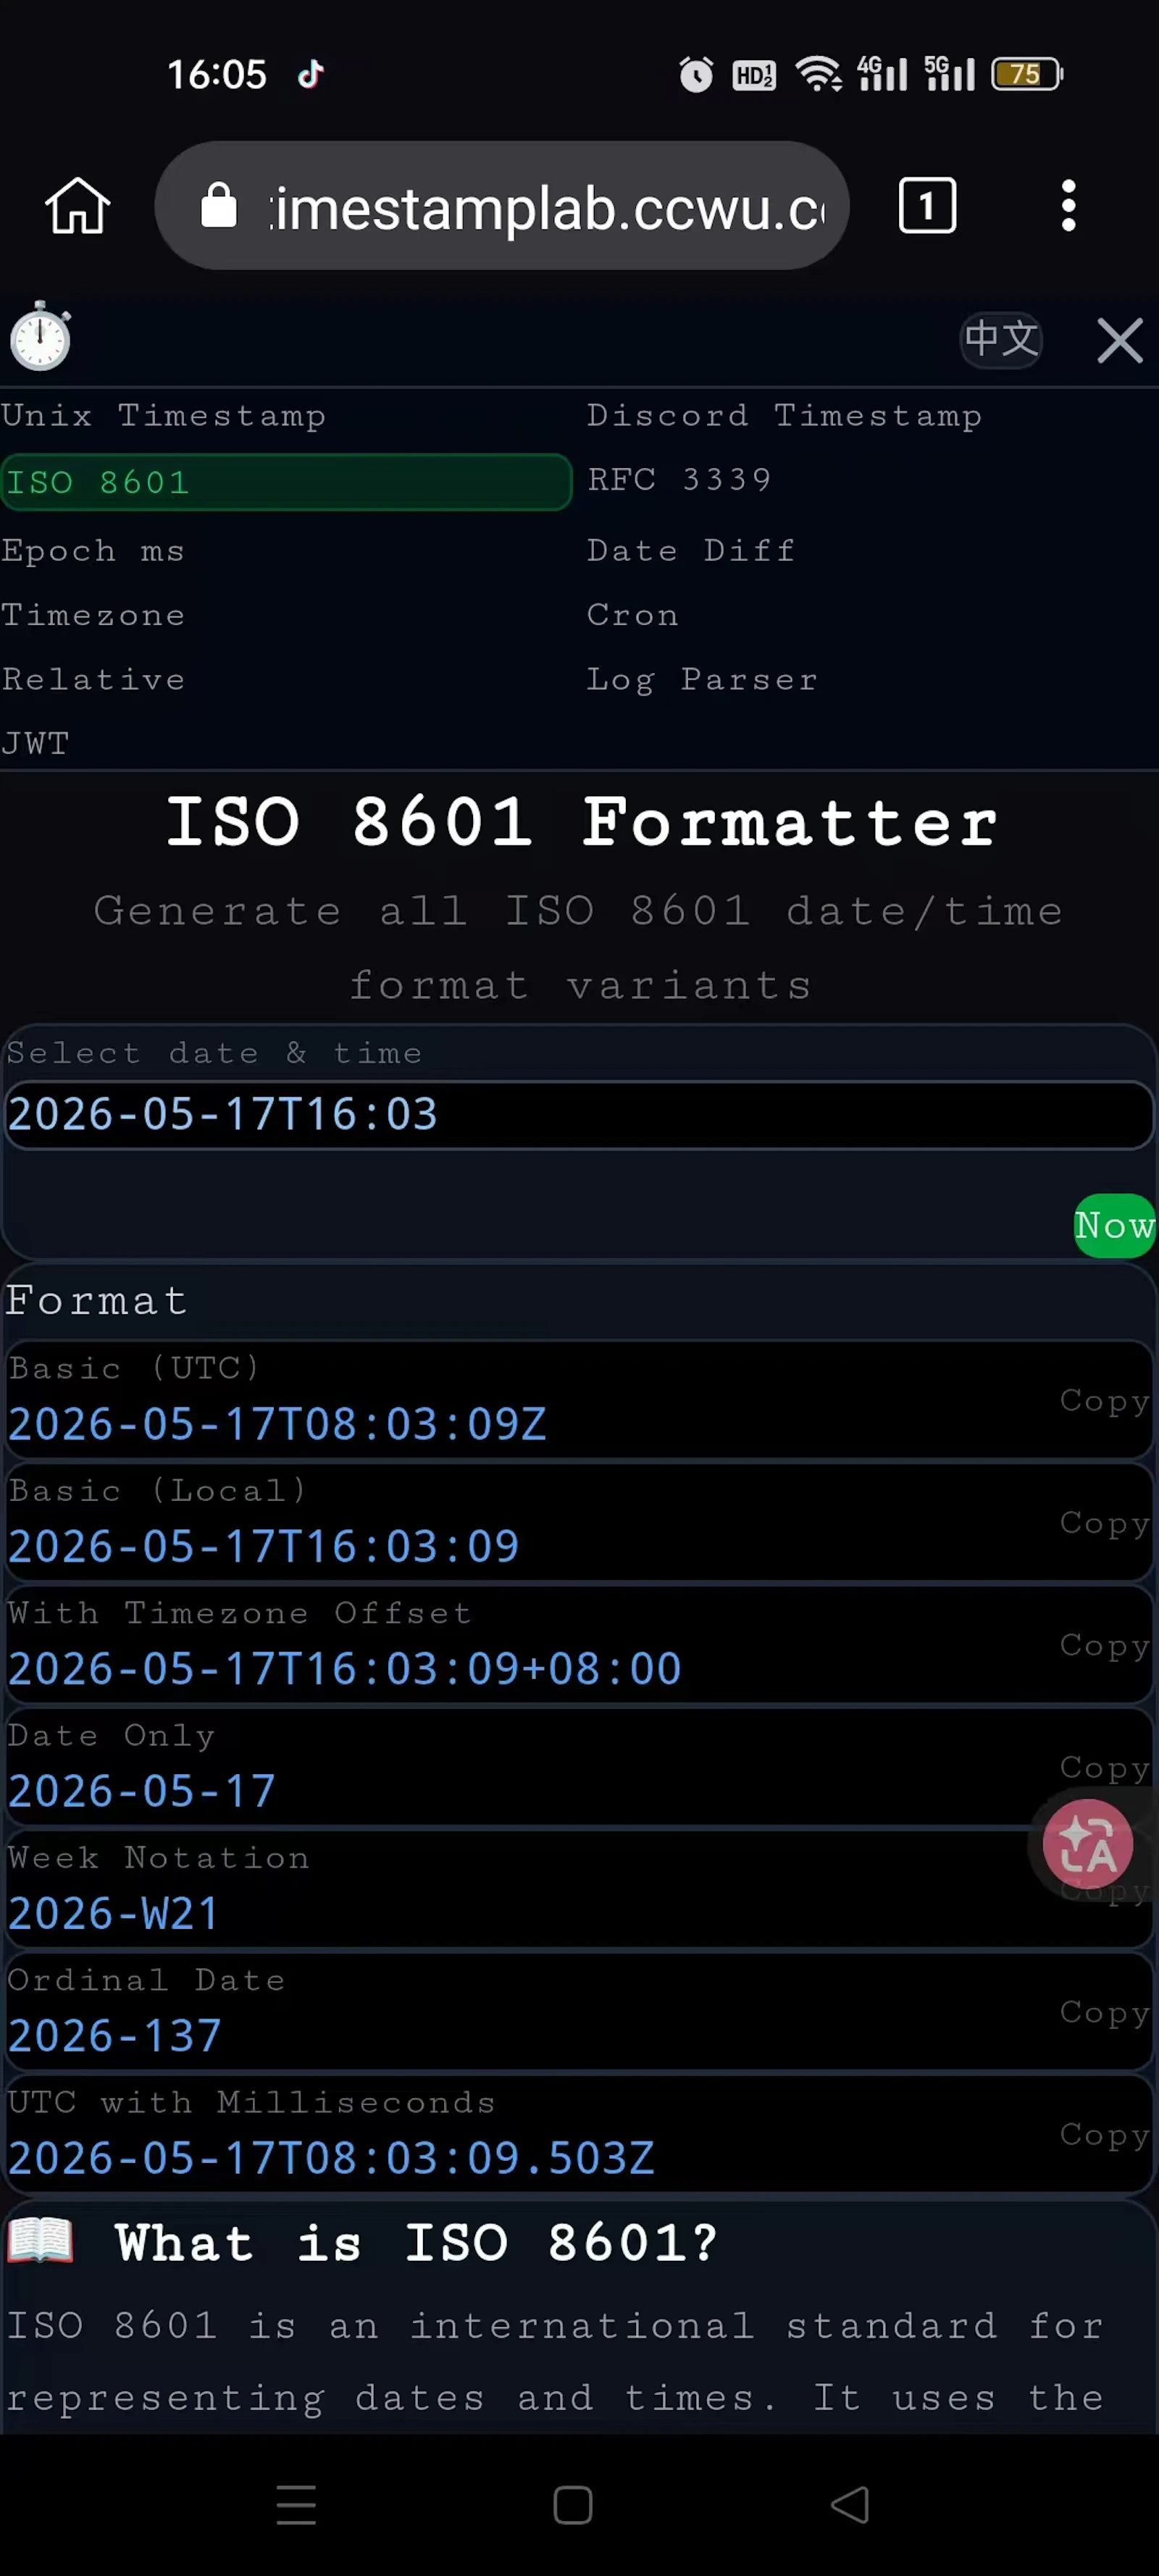Select the 2026-137 ordinal date value
This screenshot has height=2576, width=1159.
pyautogui.click(x=114, y=2036)
